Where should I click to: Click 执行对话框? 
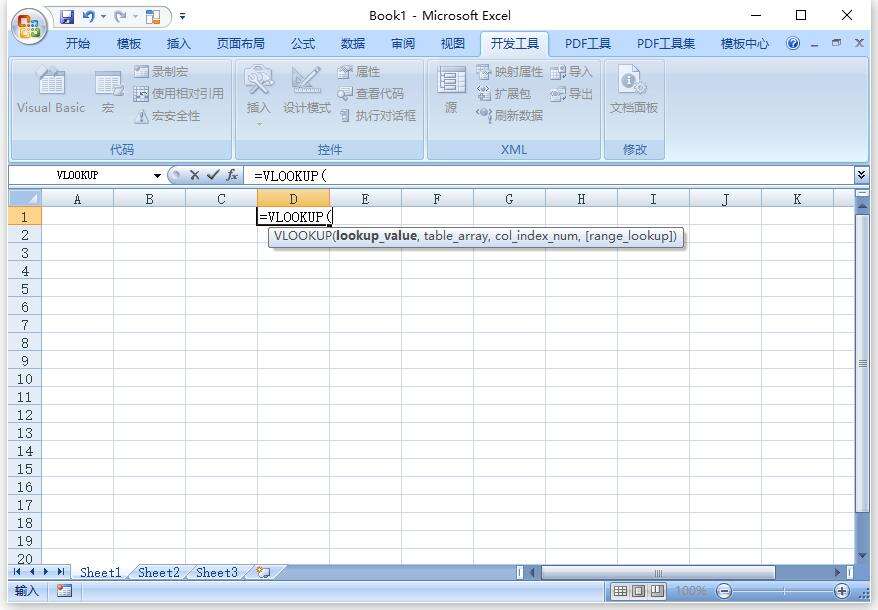coord(377,116)
